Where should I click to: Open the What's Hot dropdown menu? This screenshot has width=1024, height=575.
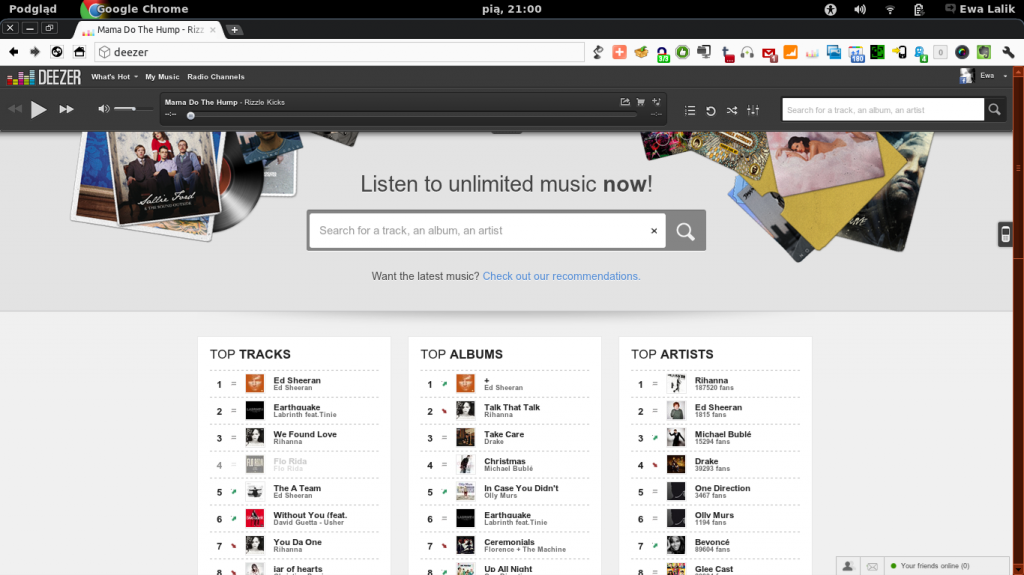114,76
